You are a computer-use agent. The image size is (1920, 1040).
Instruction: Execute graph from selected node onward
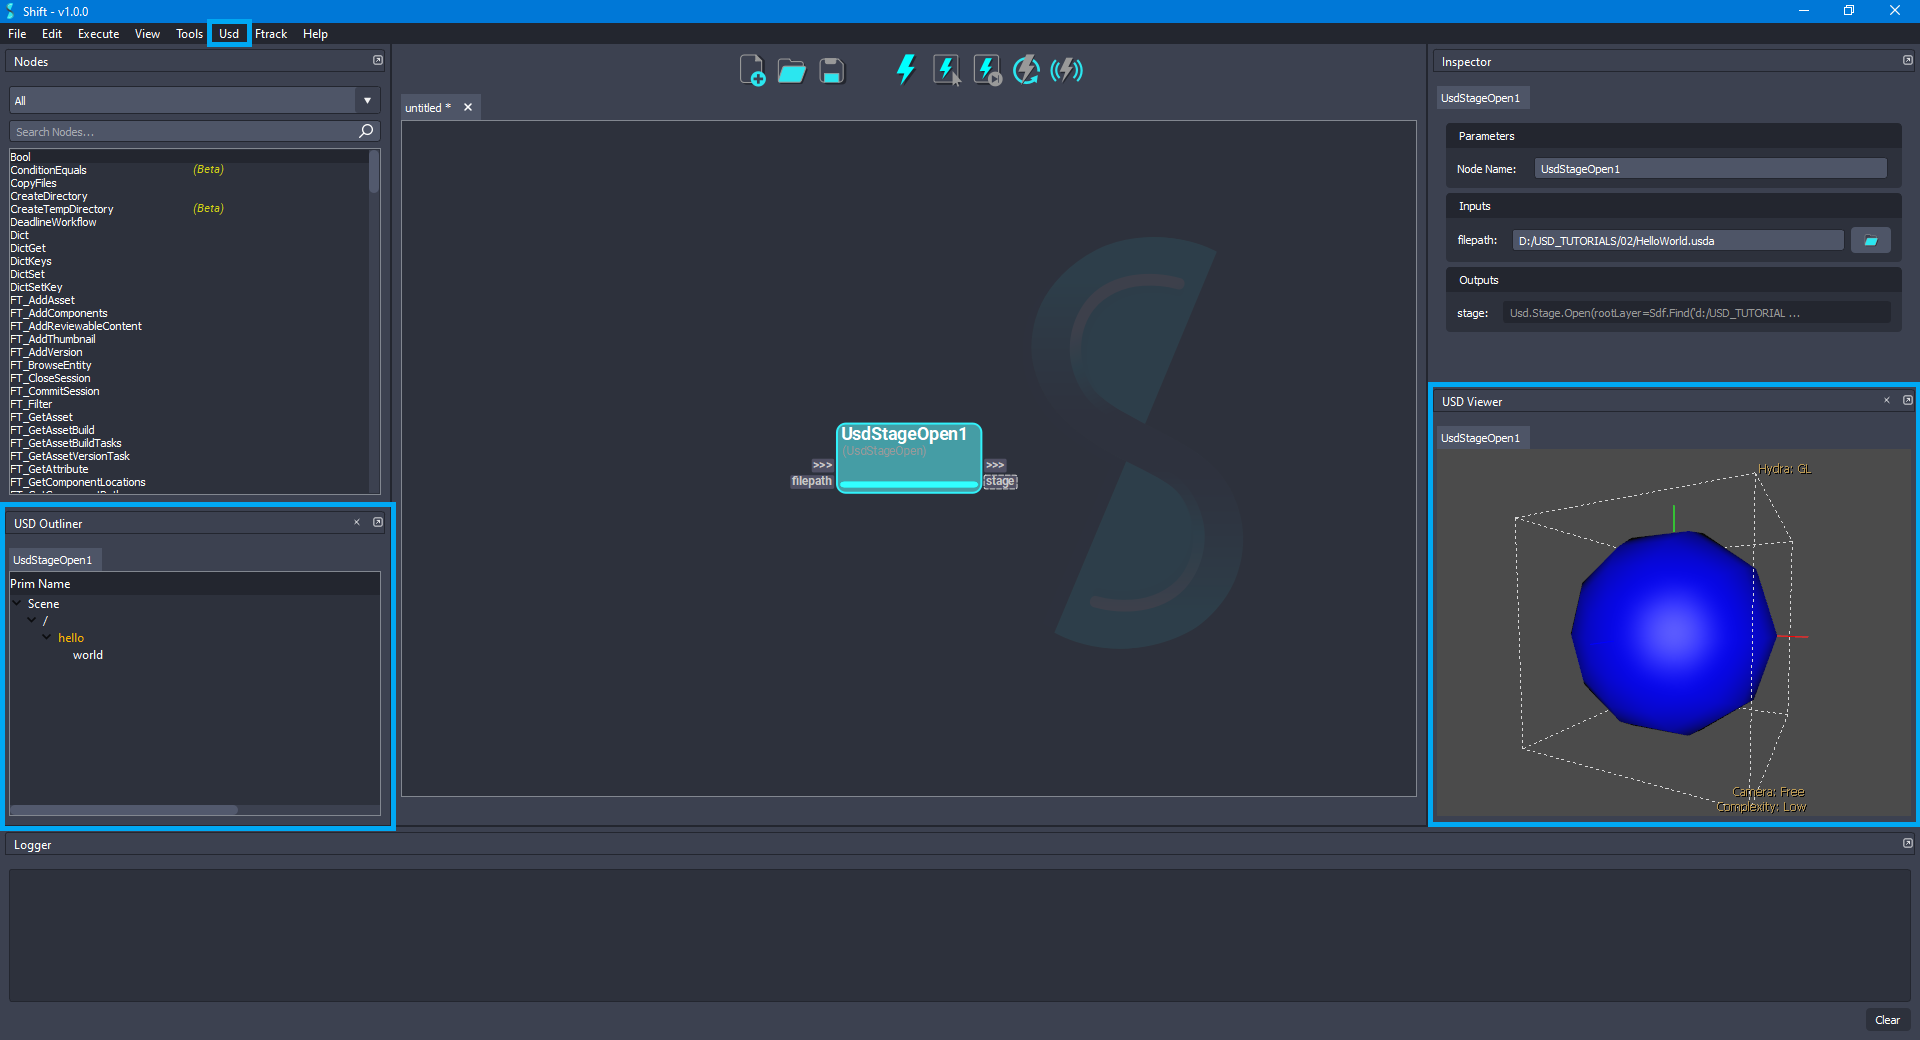coord(986,70)
